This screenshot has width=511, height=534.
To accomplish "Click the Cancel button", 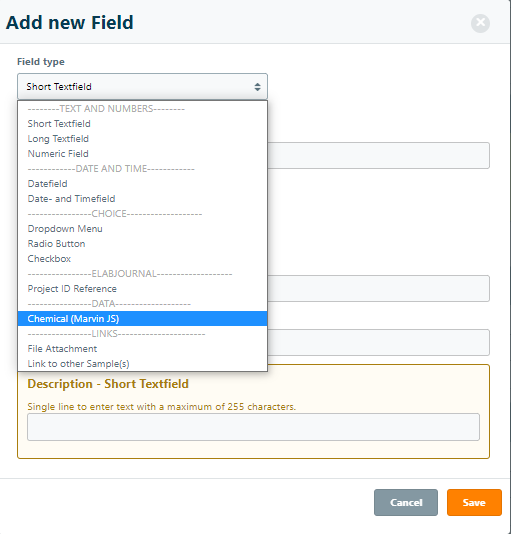I will 406,502.
